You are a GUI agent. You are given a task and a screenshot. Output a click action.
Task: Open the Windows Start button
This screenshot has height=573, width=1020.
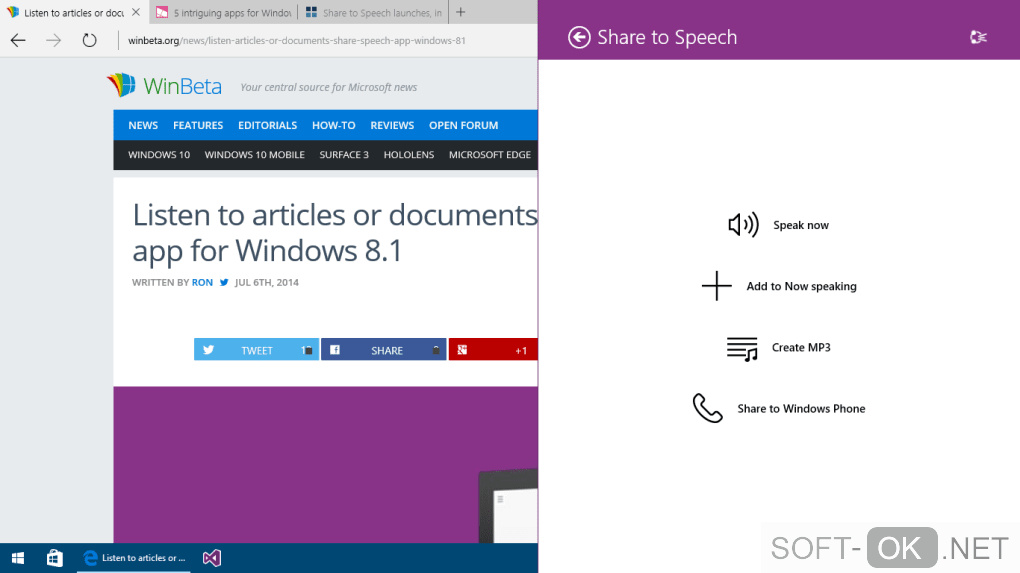[18, 558]
